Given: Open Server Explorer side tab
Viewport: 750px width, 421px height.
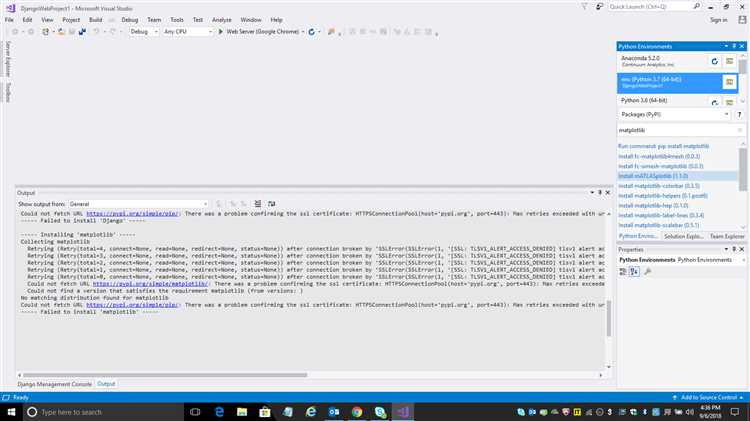Looking at the screenshot, I should pos(8,58).
